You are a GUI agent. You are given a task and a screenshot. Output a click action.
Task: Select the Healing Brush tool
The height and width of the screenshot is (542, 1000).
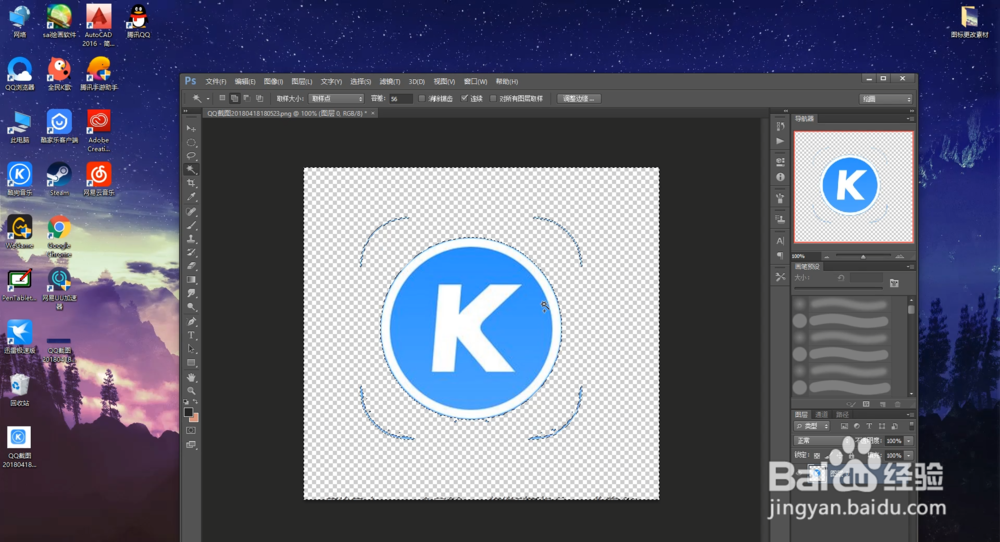pyautogui.click(x=191, y=211)
